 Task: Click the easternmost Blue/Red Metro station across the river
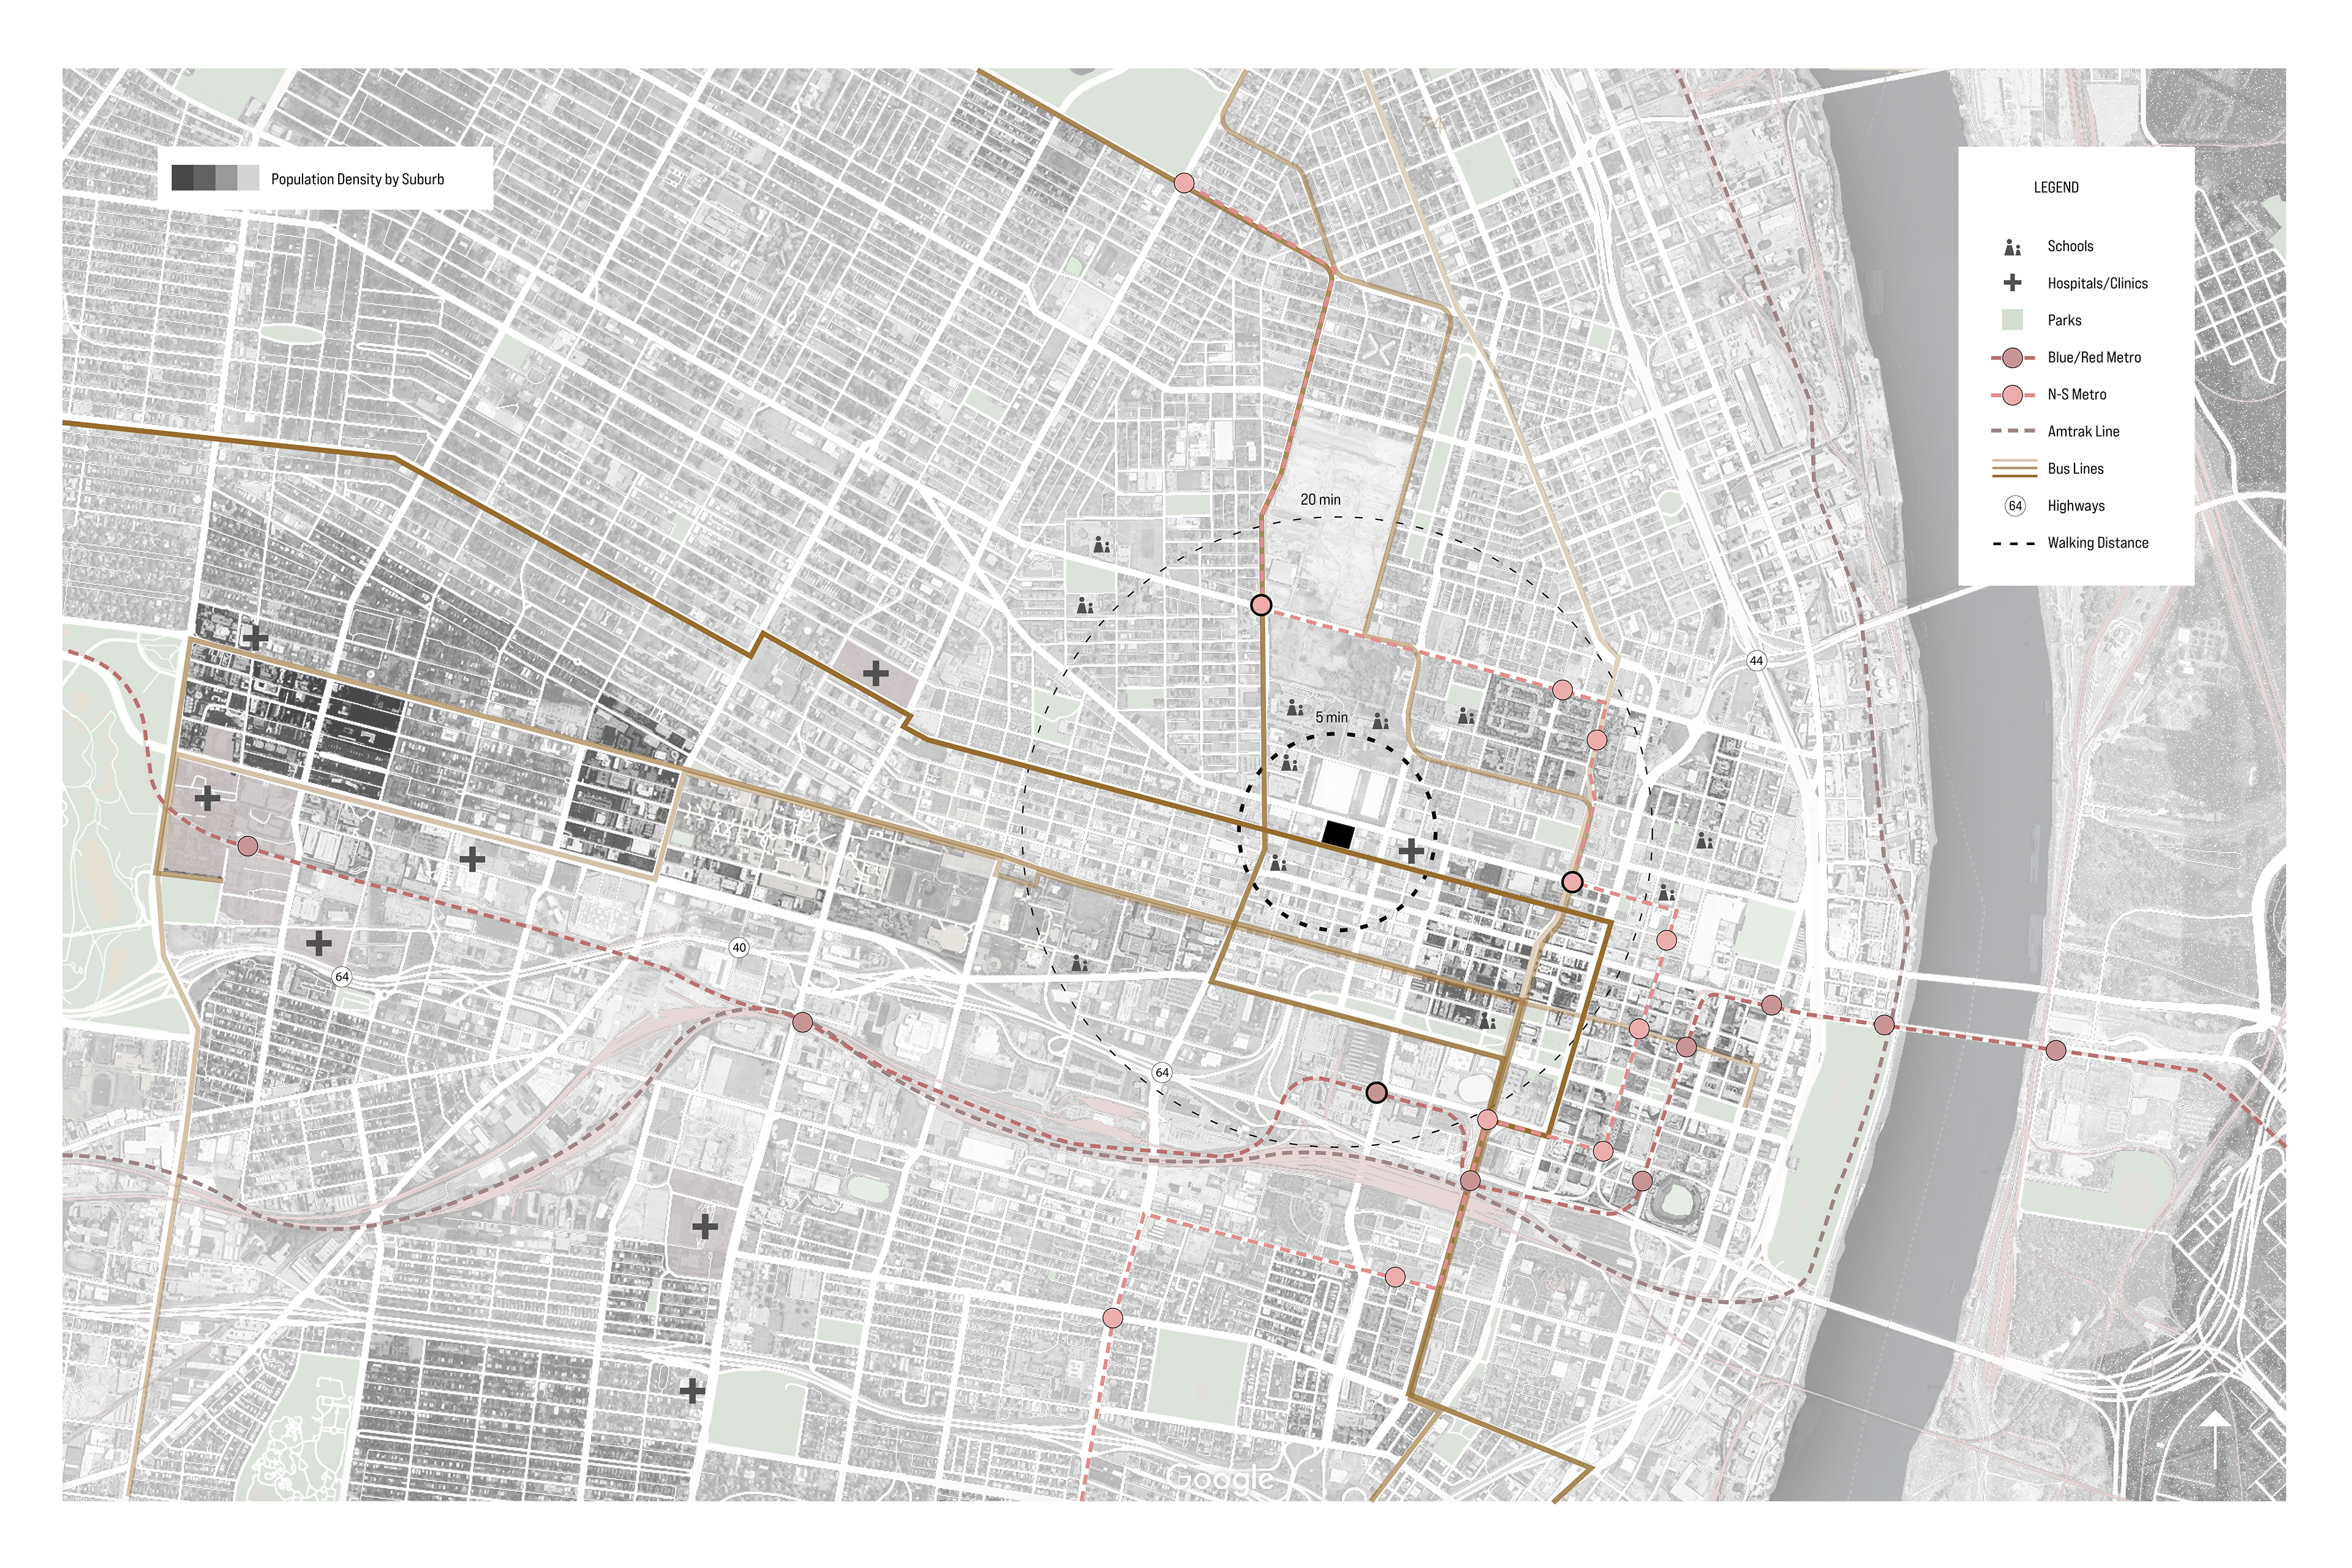2055,1050
